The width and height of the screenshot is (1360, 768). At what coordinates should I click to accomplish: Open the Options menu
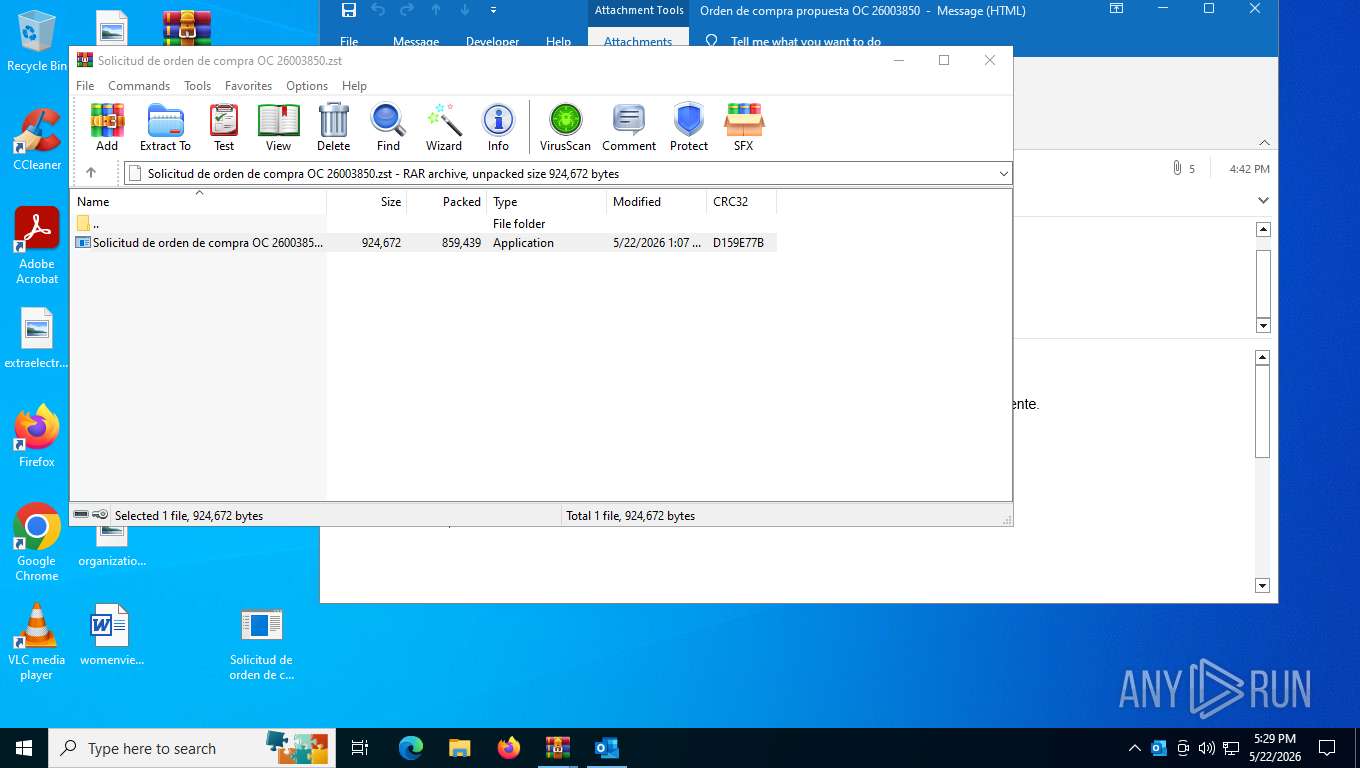point(307,86)
